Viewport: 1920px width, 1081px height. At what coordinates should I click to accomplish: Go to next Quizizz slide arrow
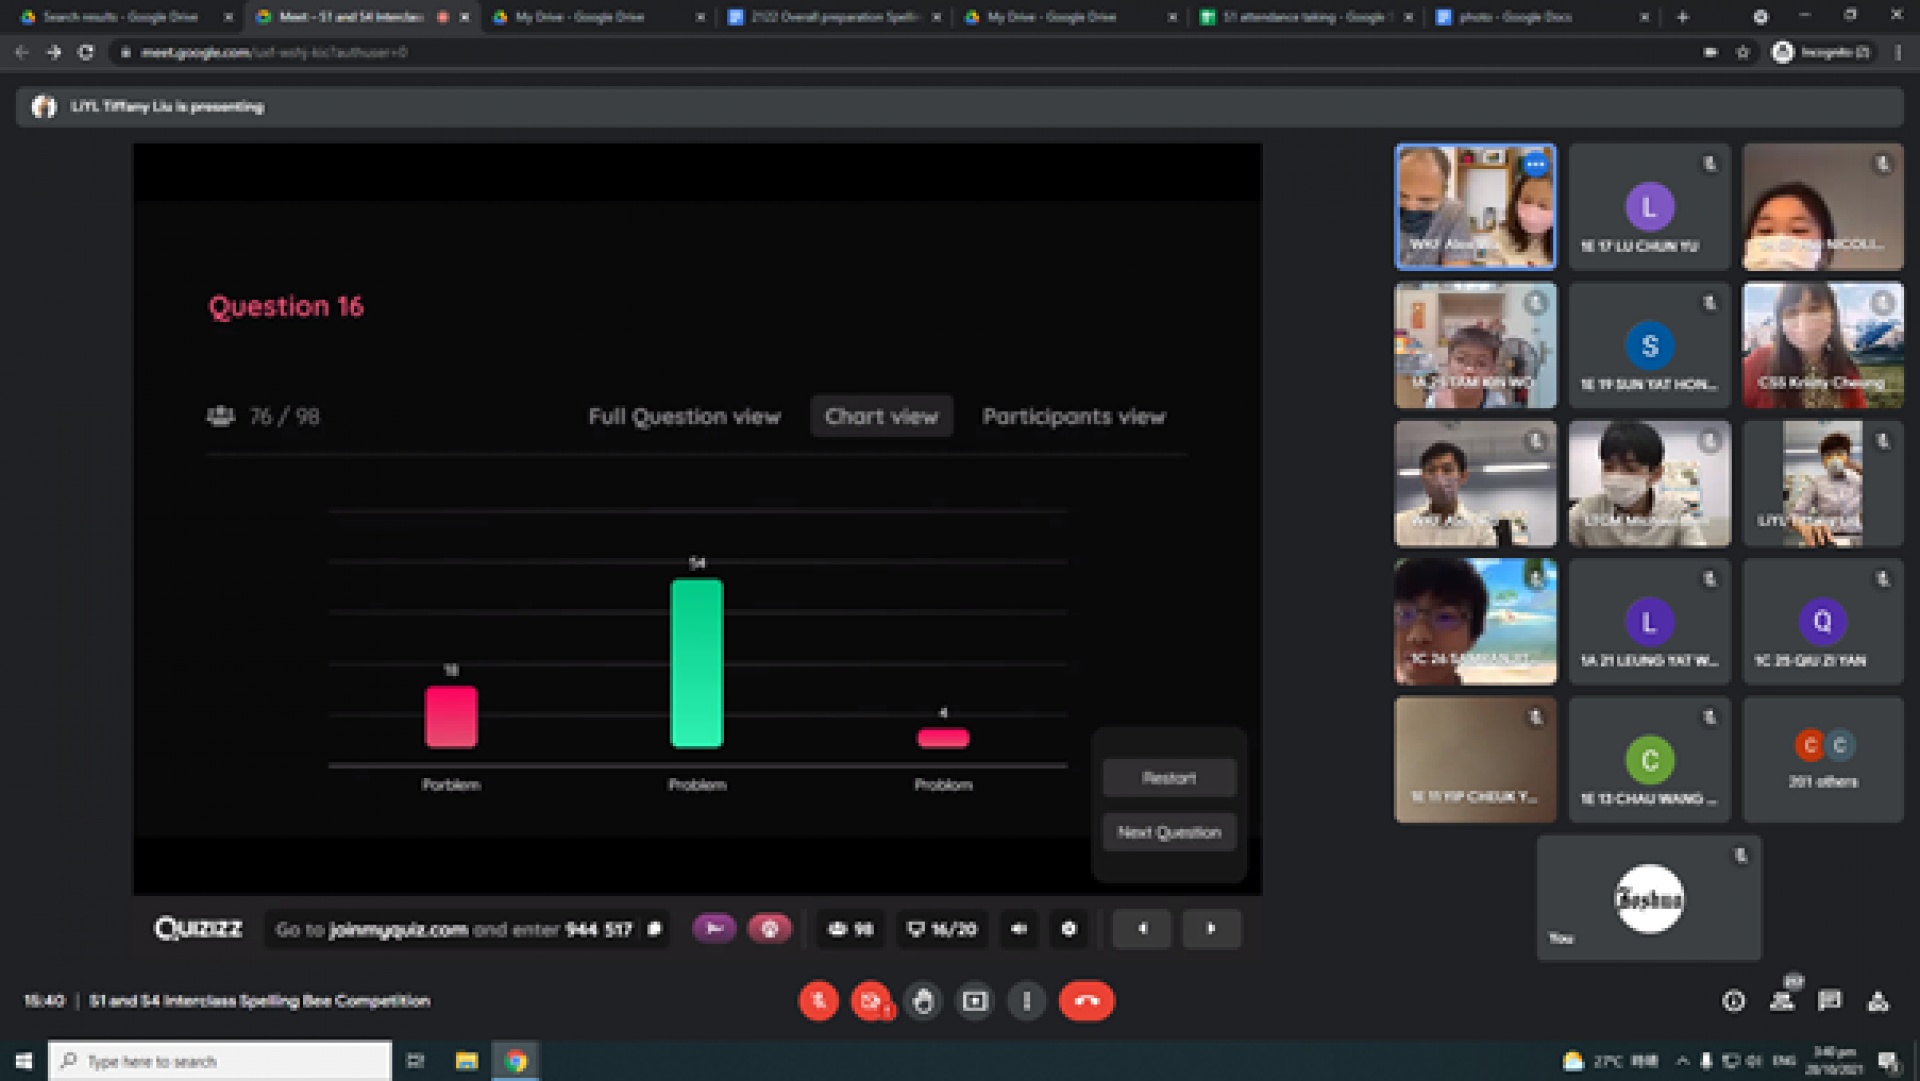(x=1211, y=929)
